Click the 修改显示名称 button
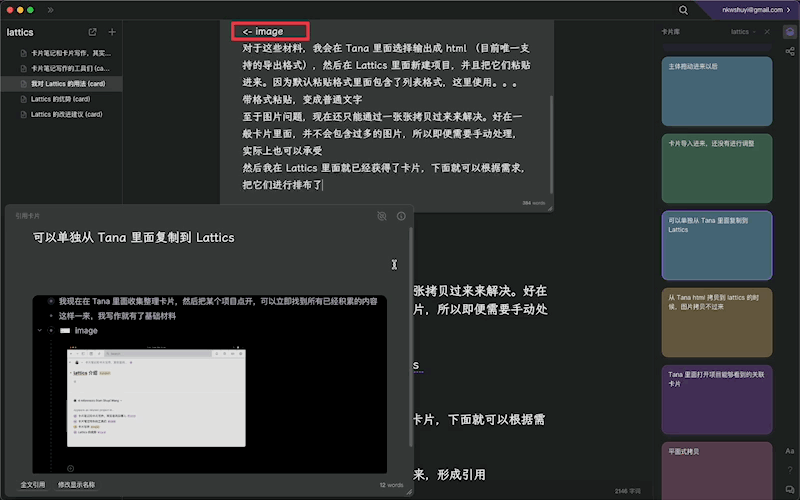 point(76,485)
